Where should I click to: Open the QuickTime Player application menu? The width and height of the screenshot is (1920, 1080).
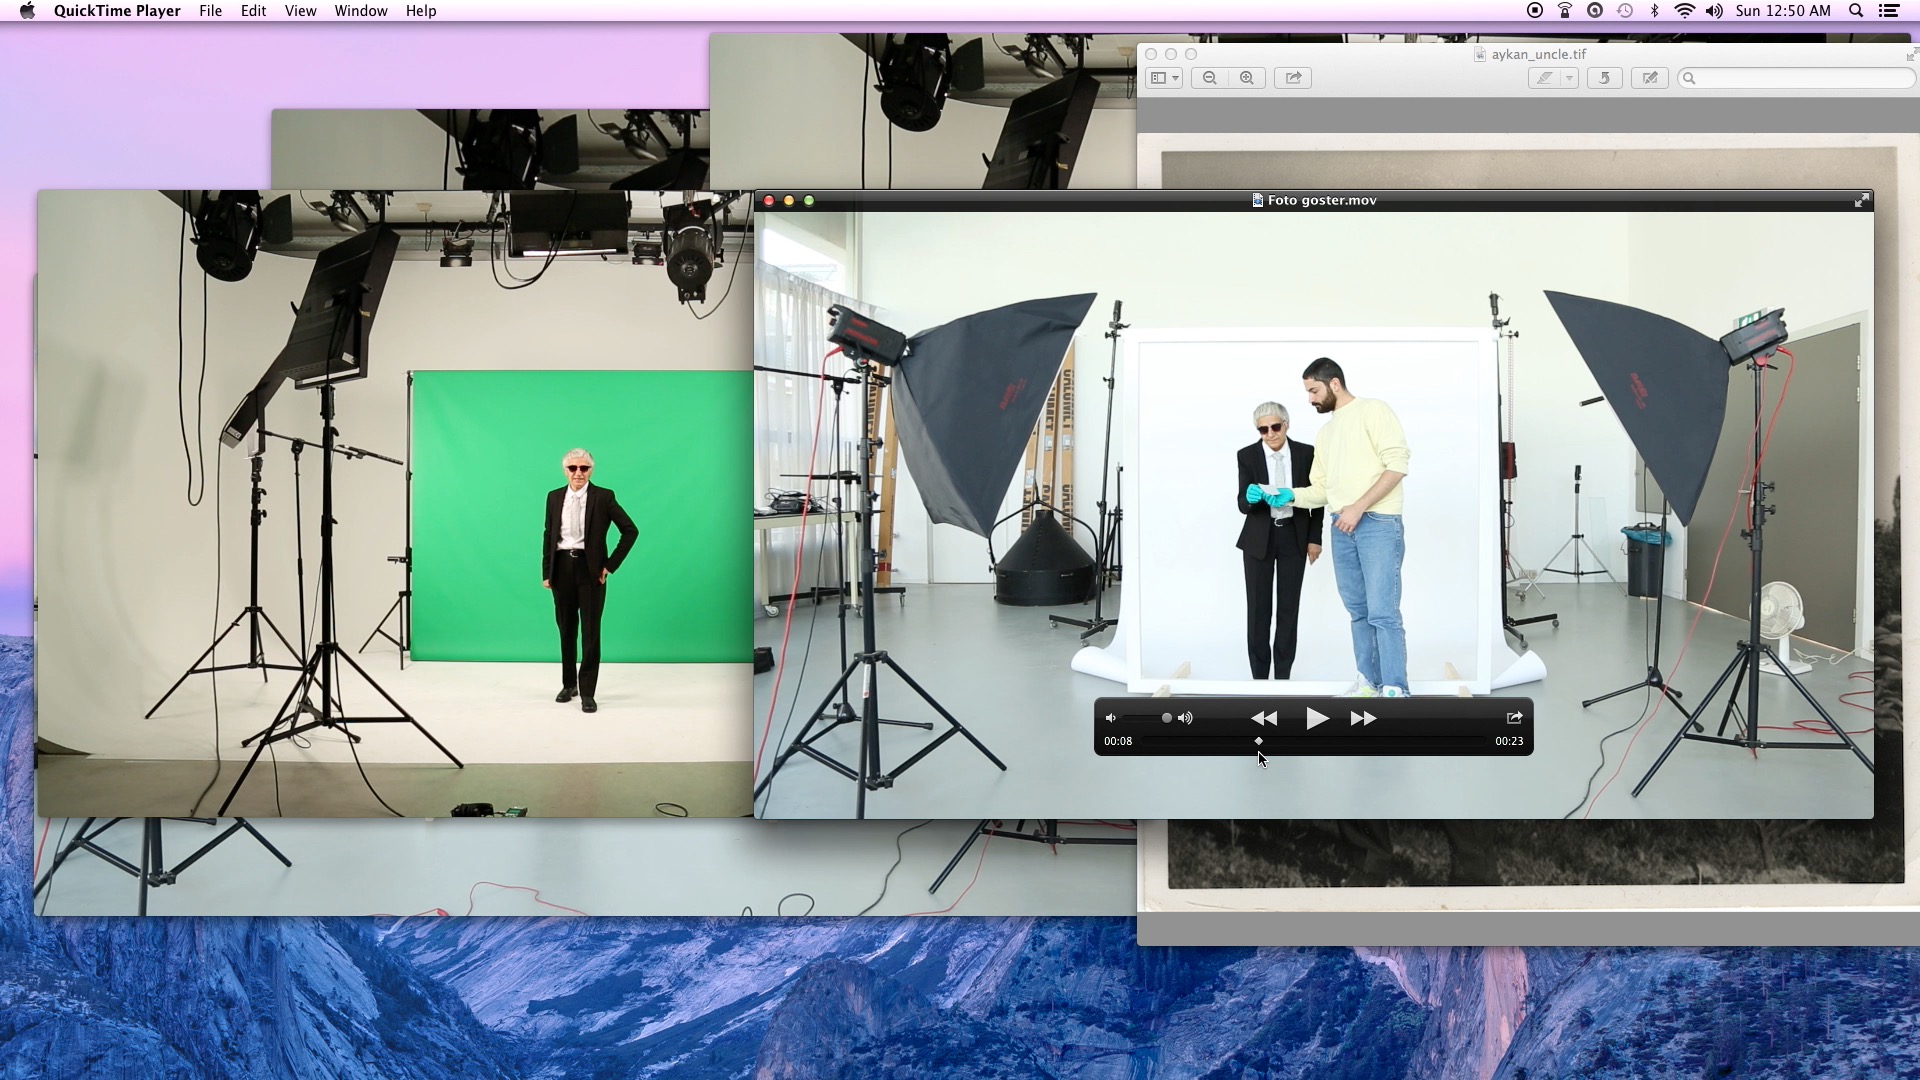tap(117, 11)
